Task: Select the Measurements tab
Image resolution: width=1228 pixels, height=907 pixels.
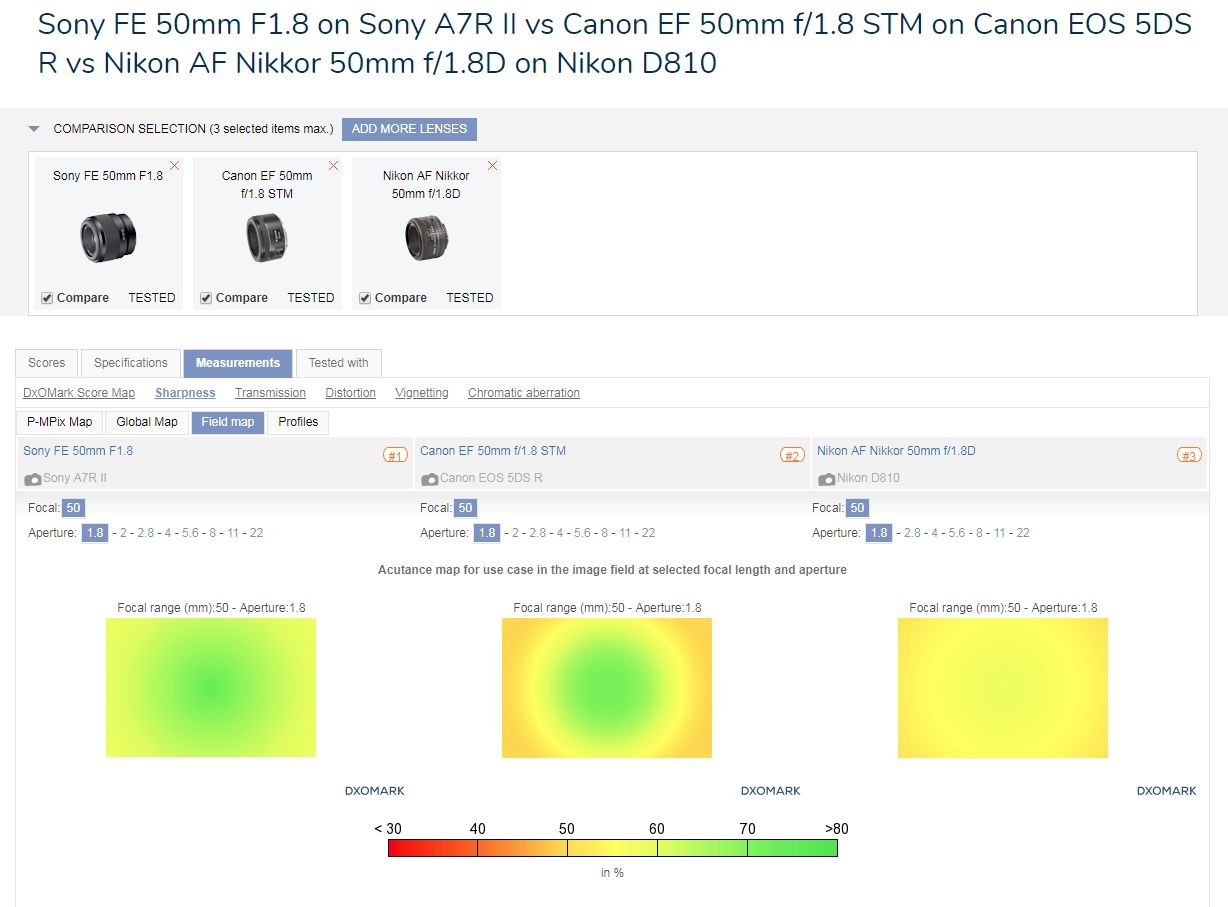Action: 238,363
